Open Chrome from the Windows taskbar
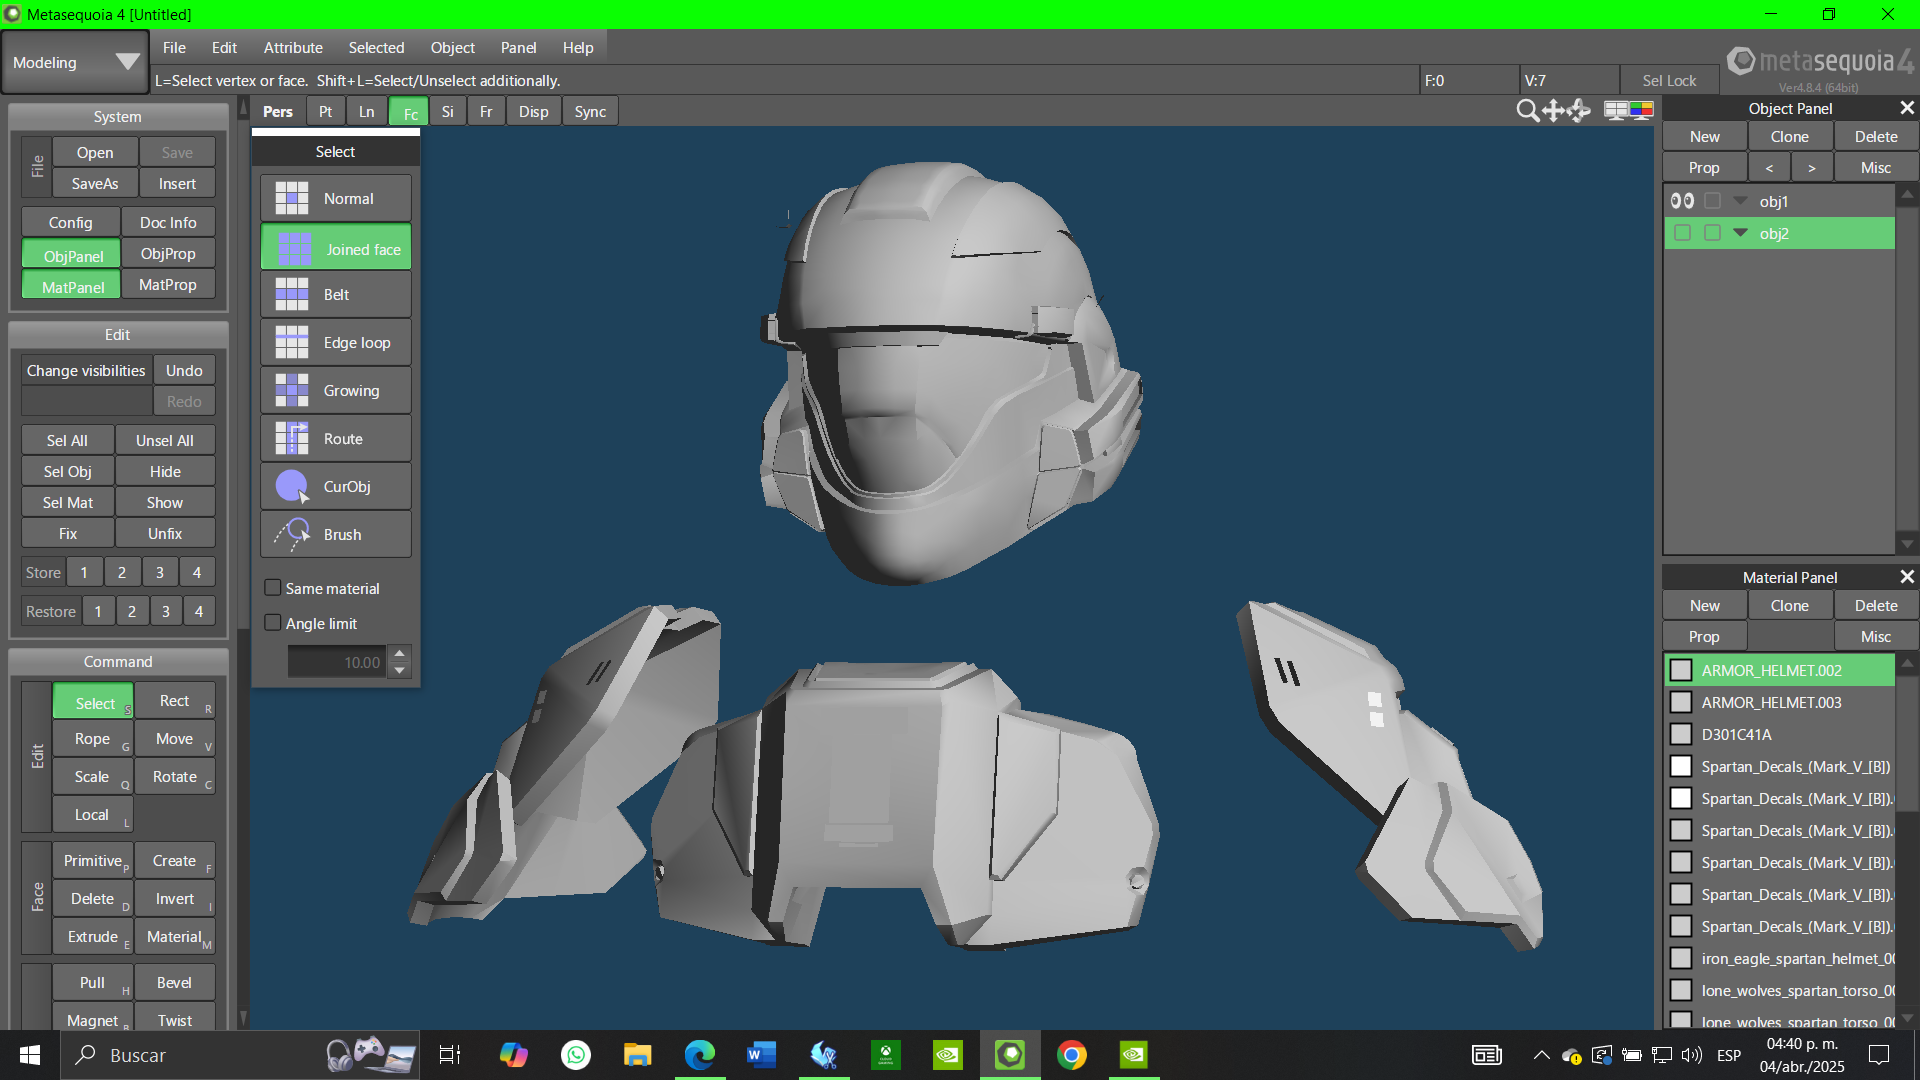The height and width of the screenshot is (1080, 1920). pos(1072,1055)
